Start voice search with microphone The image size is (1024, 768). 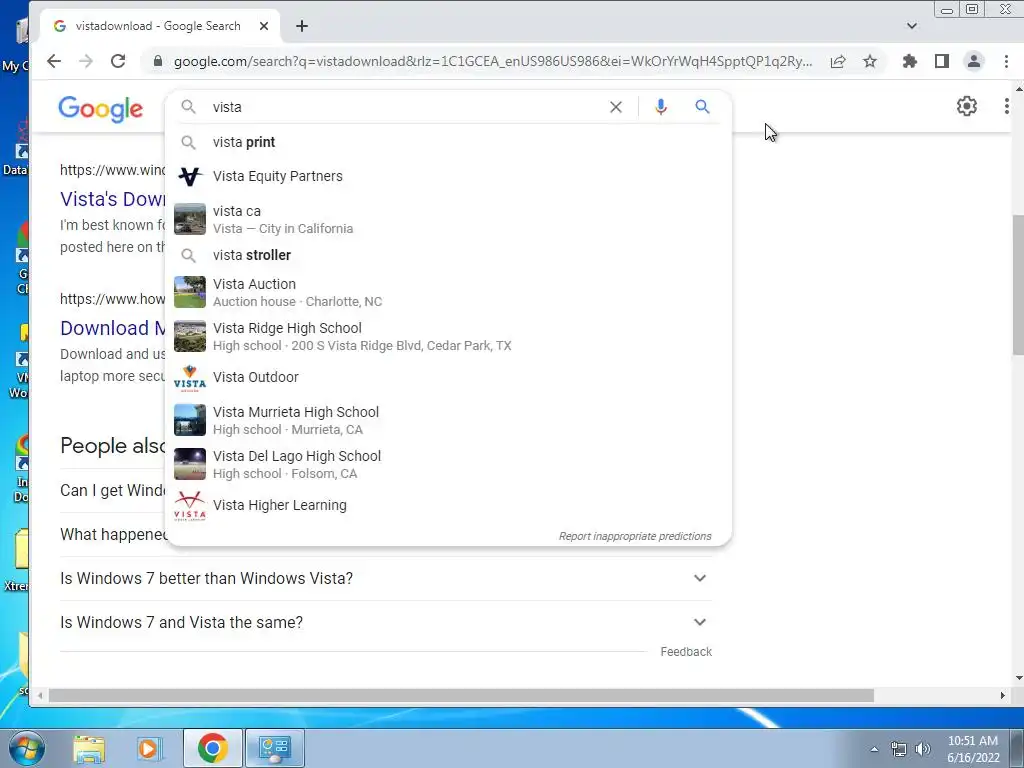pos(661,107)
